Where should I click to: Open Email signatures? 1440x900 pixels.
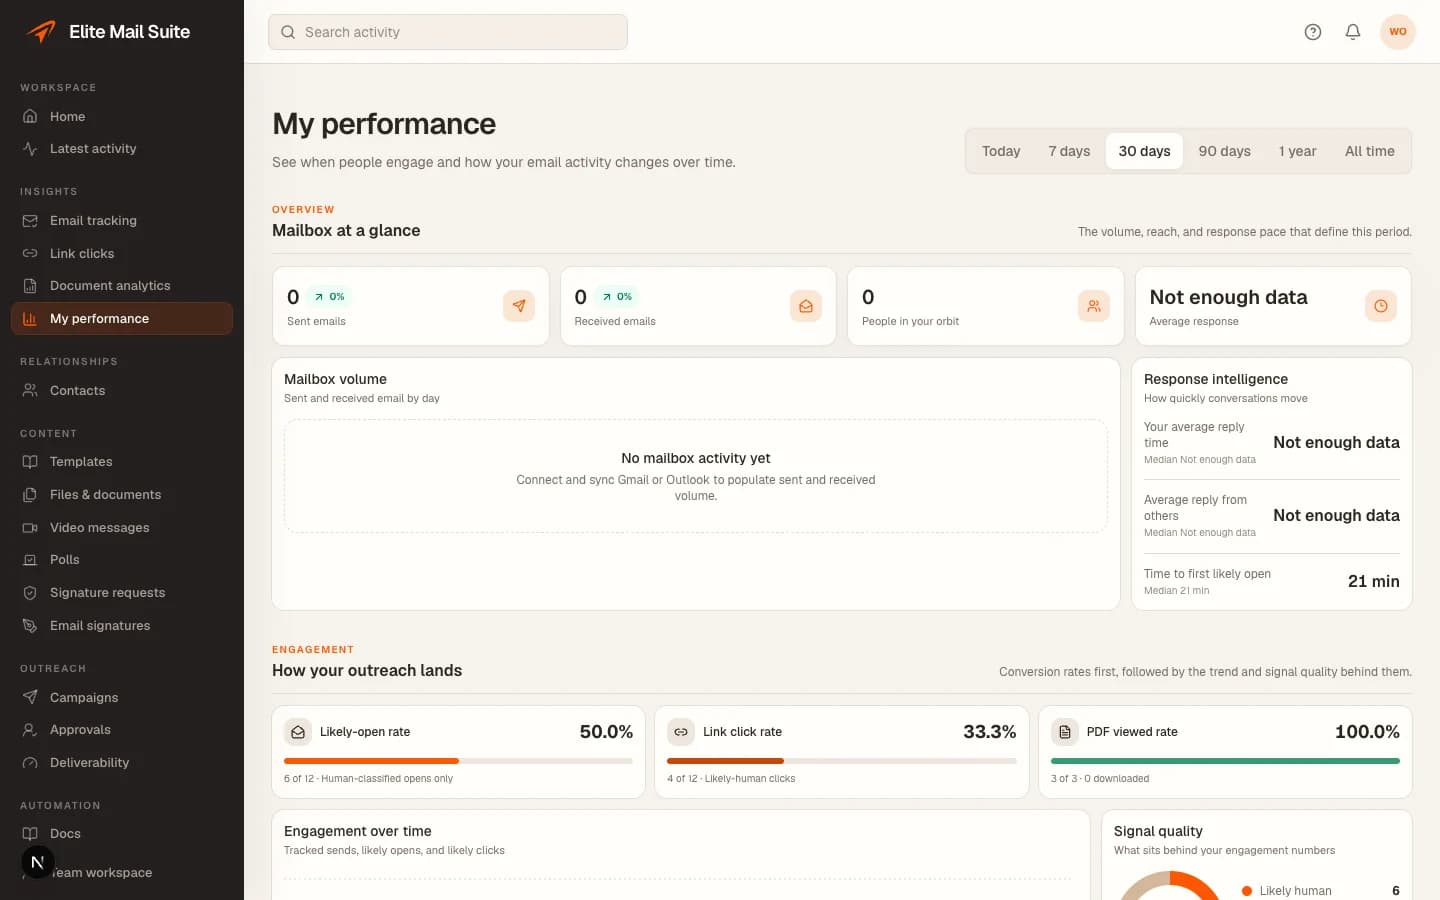click(122, 626)
